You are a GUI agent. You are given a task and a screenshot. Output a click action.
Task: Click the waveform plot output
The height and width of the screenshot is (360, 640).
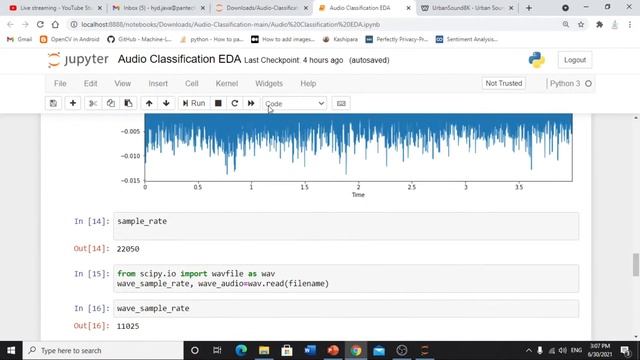(347, 155)
